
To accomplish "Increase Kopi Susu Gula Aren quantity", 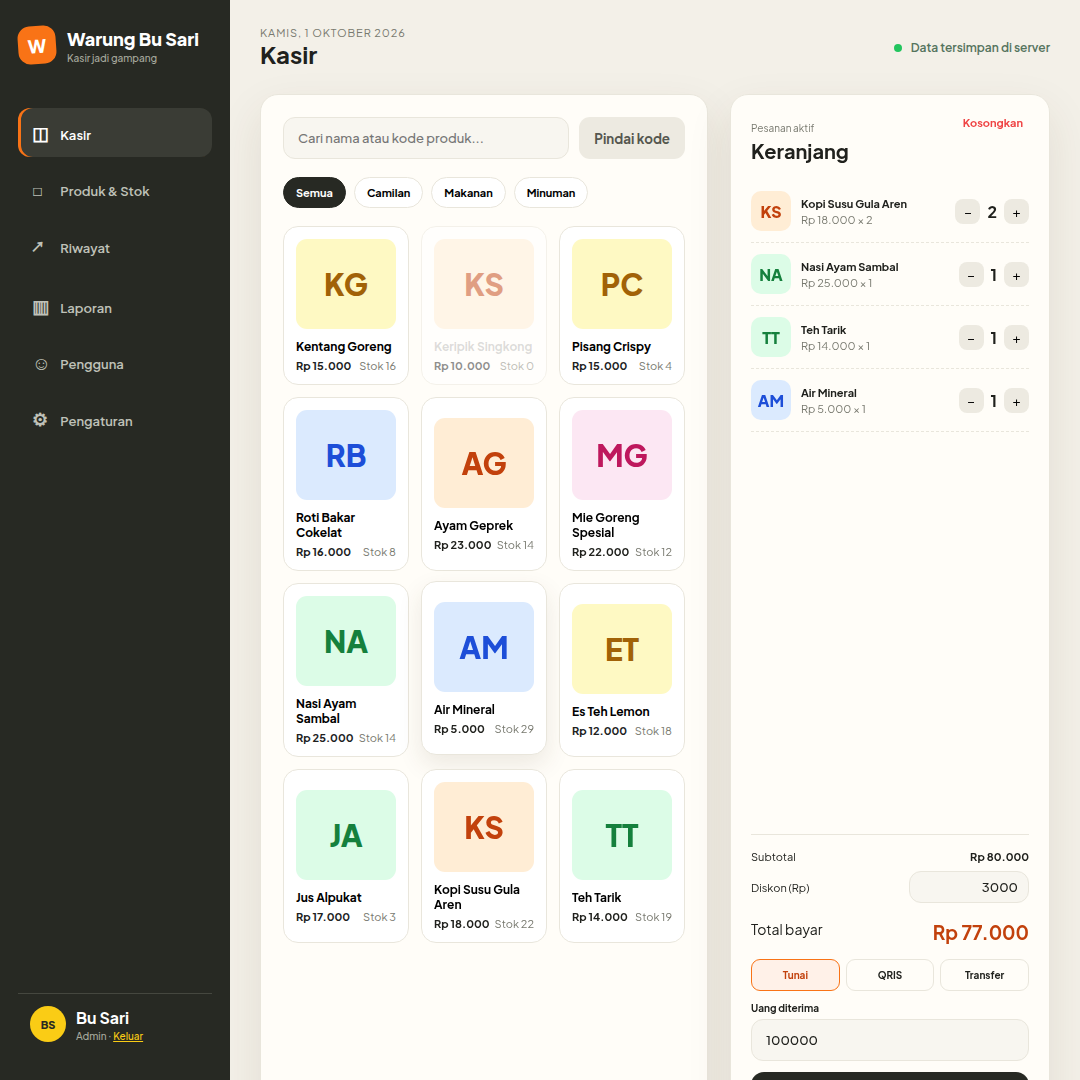I will coord(1017,212).
